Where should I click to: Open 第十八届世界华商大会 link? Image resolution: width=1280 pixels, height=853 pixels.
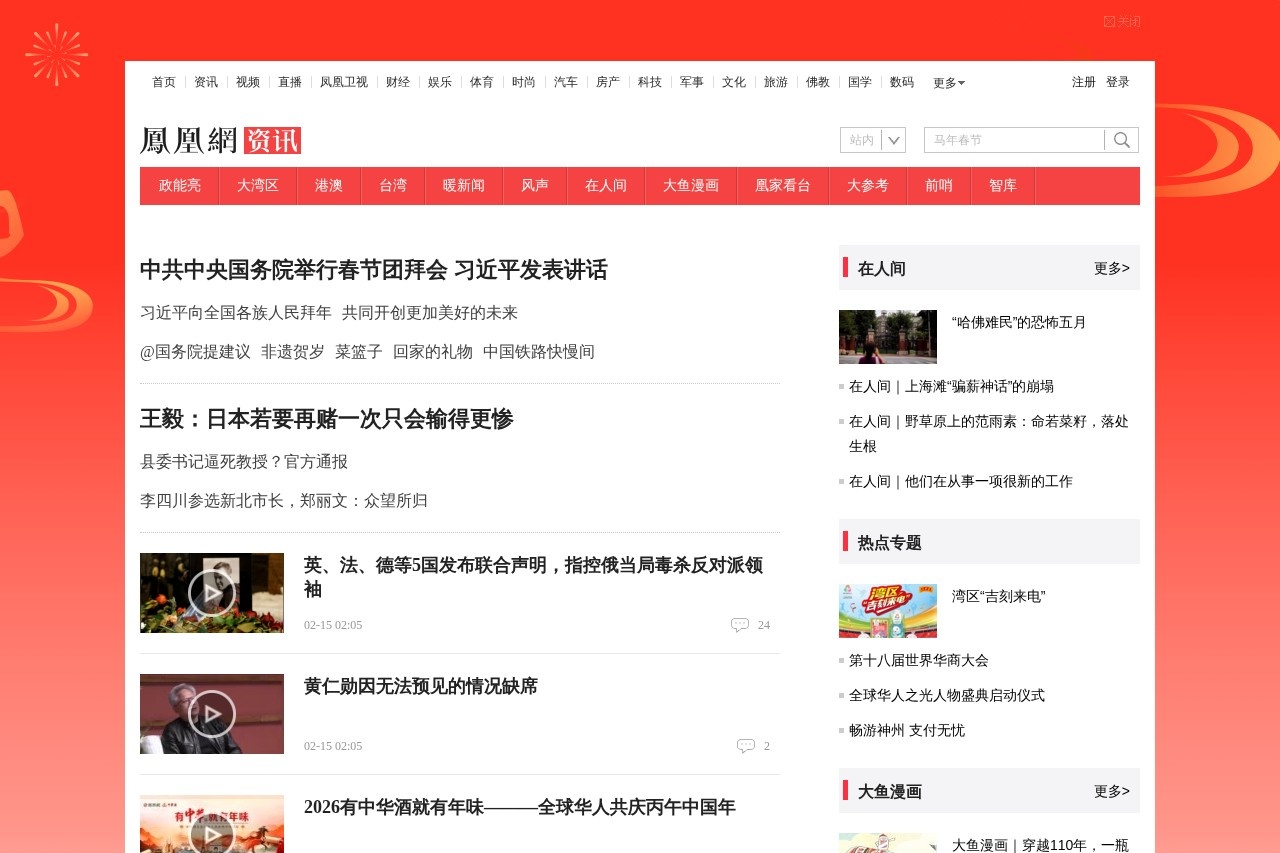point(919,661)
